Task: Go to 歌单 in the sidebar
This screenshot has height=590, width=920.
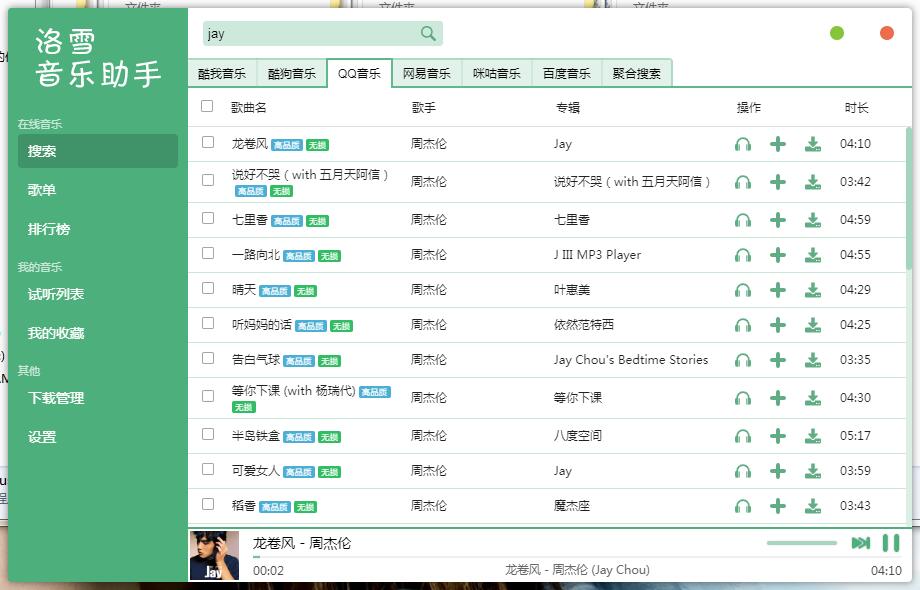Action: pos(98,190)
